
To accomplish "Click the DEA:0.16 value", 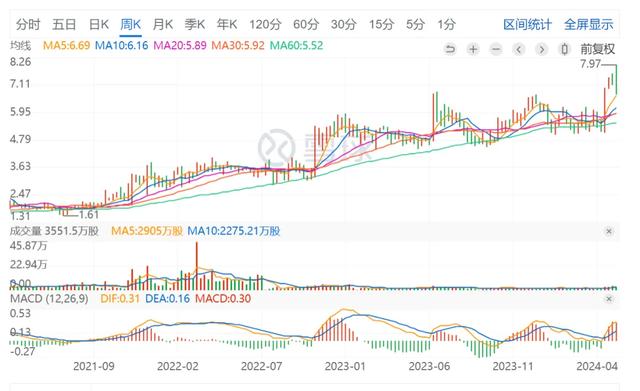I will pyautogui.click(x=167, y=298).
